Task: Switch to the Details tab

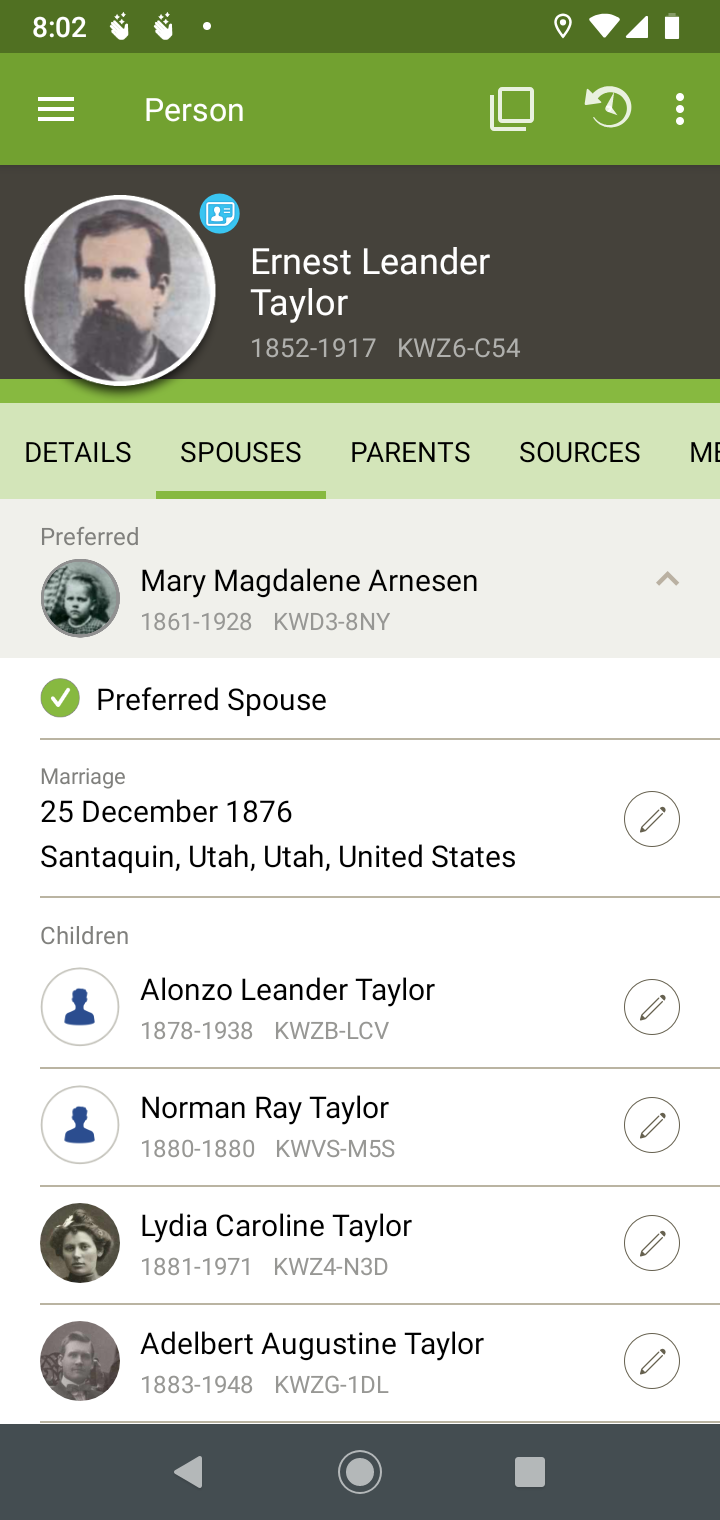Action: [78, 452]
